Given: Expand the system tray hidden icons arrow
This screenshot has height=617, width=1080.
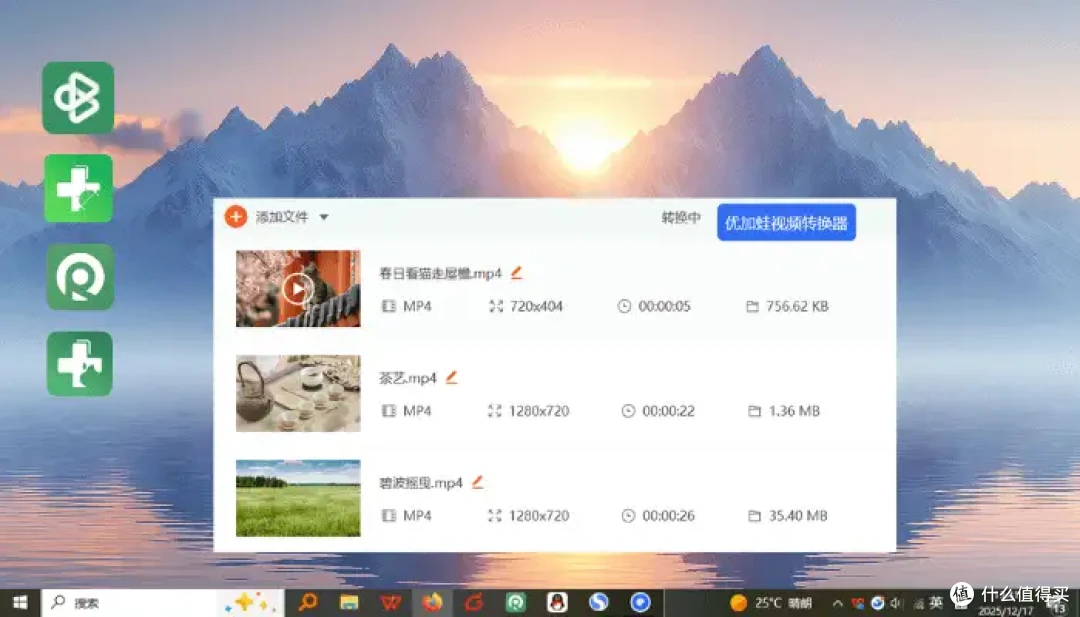Looking at the screenshot, I should click(x=837, y=603).
